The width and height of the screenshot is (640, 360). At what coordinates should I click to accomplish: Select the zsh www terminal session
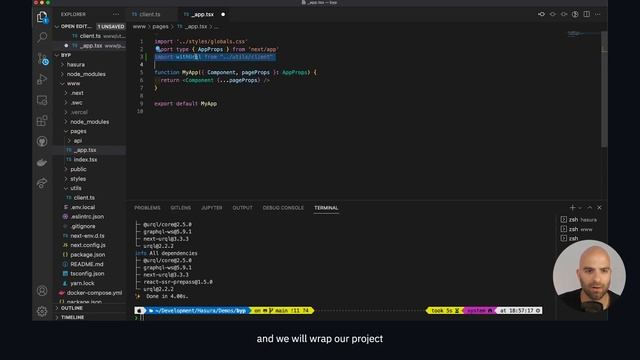(x=576, y=229)
